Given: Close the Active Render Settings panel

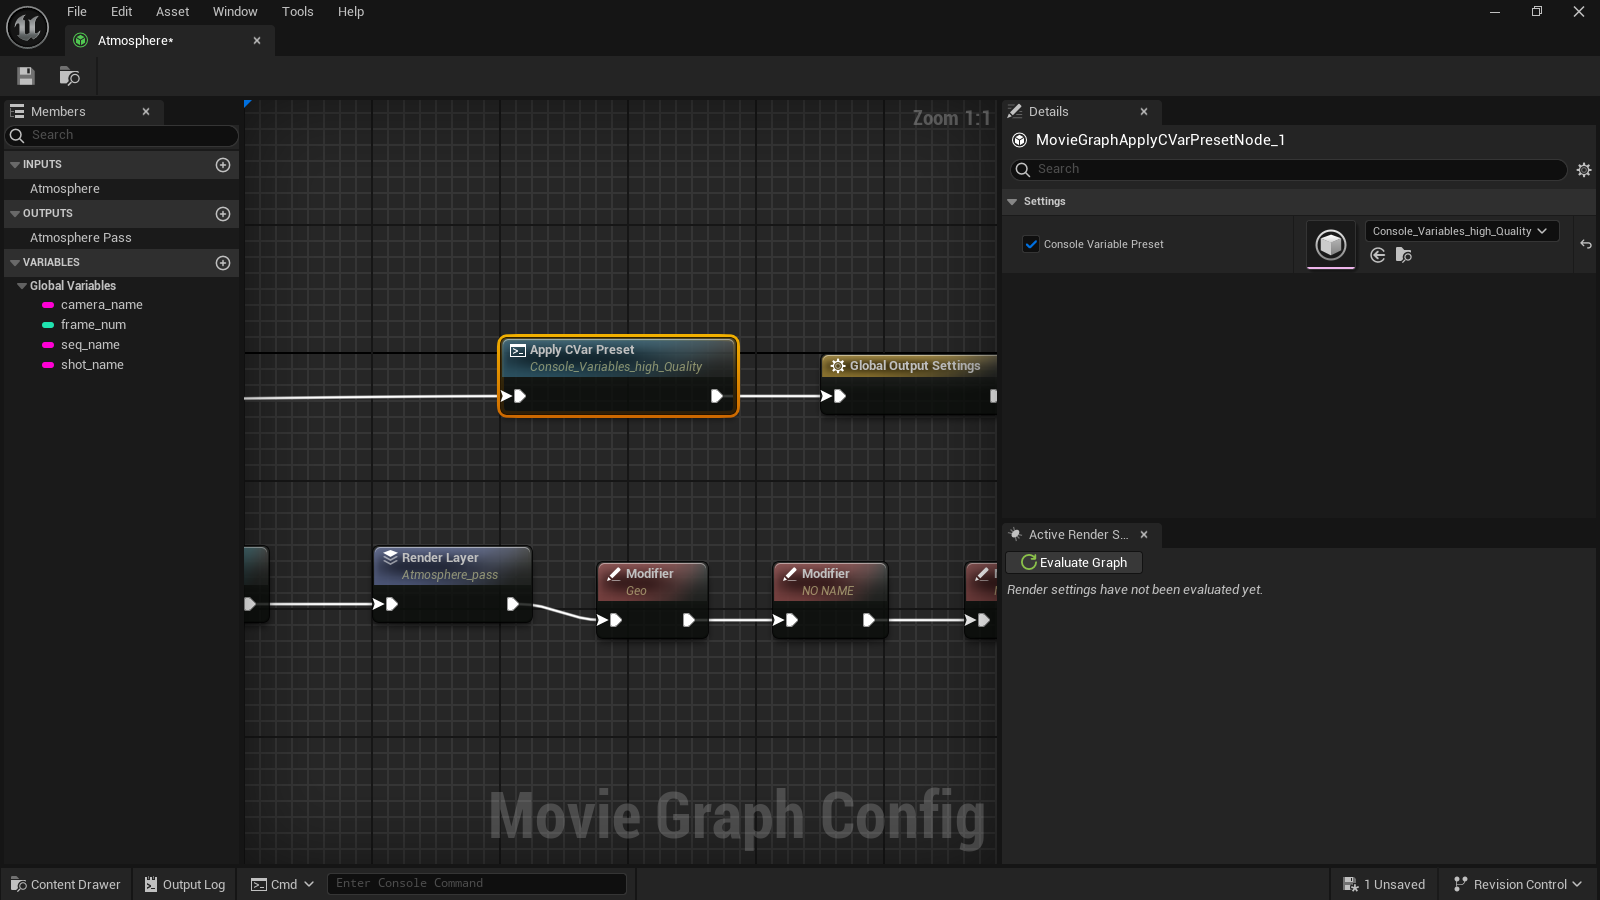Looking at the screenshot, I should [1144, 535].
